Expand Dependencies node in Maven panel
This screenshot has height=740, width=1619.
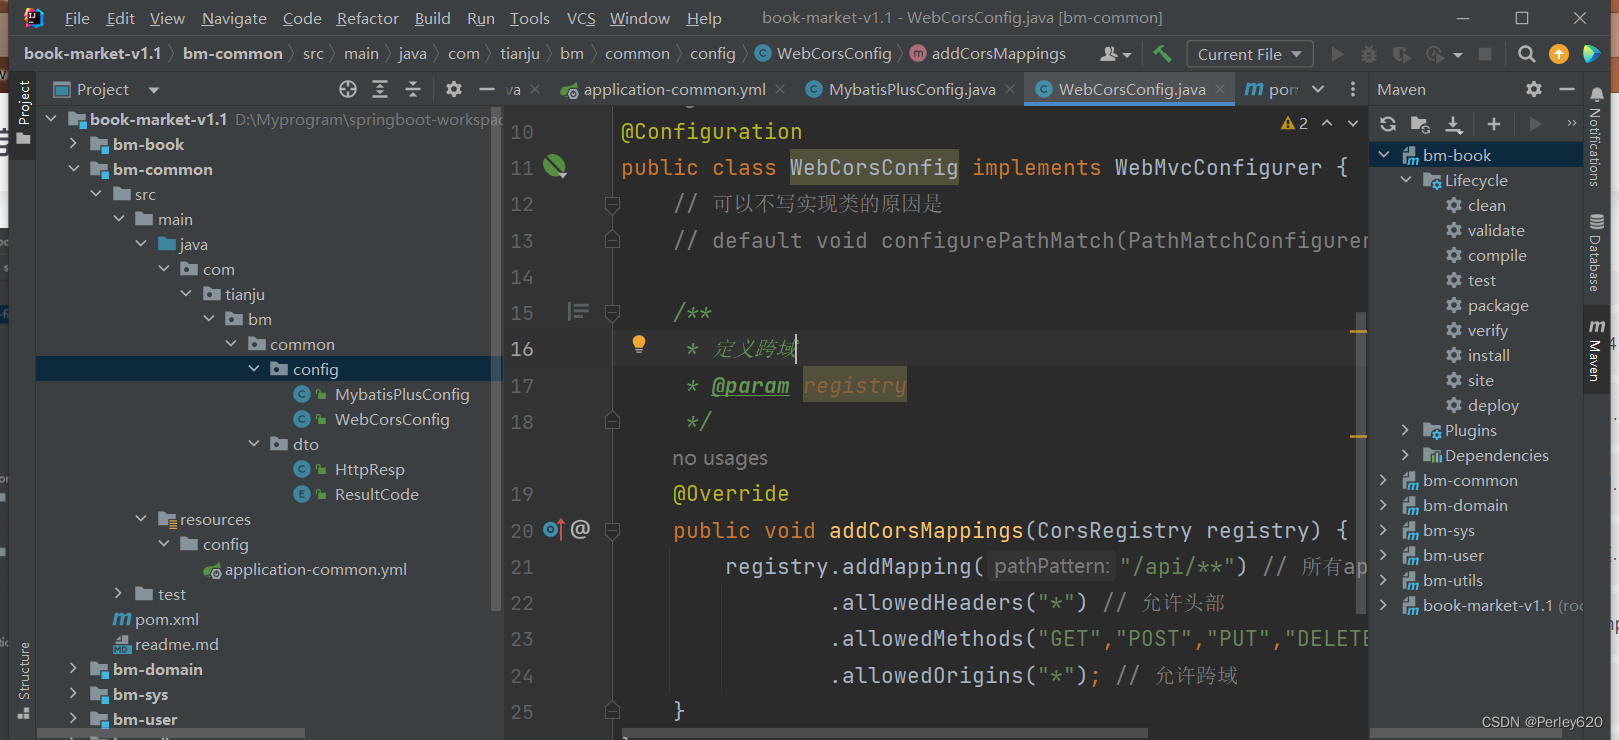tap(1405, 455)
